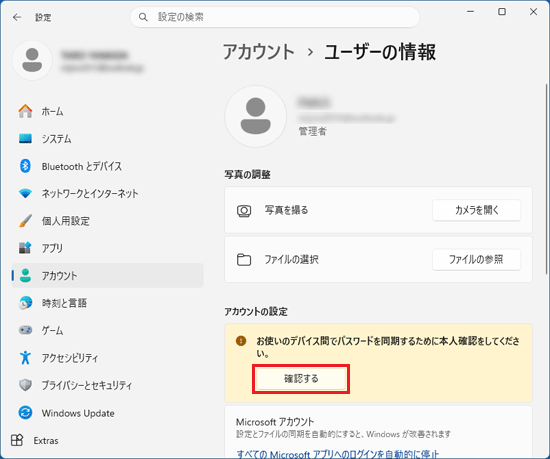
Task: Click the camera icon beside 写真を撮る
Action: pos(244,210)
